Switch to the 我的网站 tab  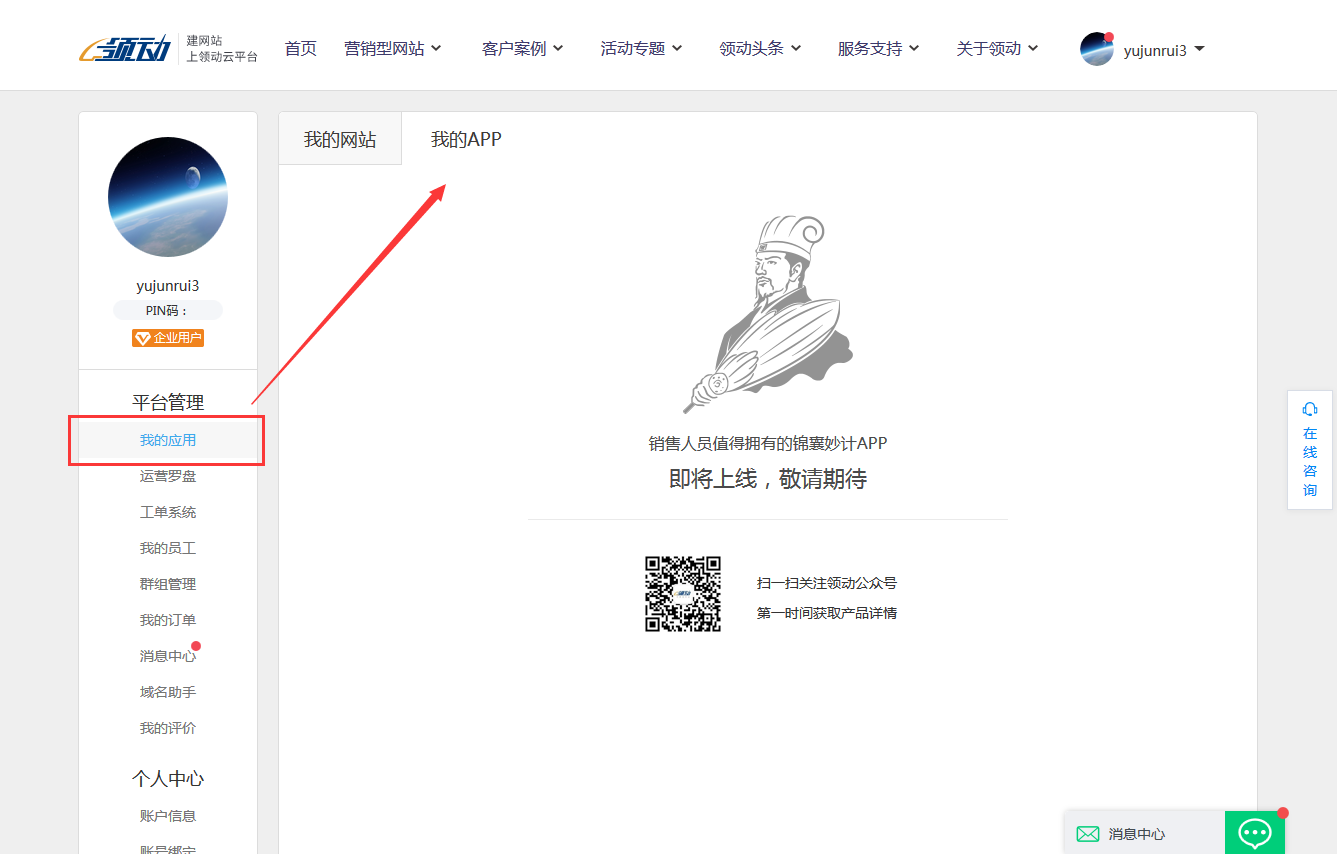pyautogui.click(x=340, y=139)
